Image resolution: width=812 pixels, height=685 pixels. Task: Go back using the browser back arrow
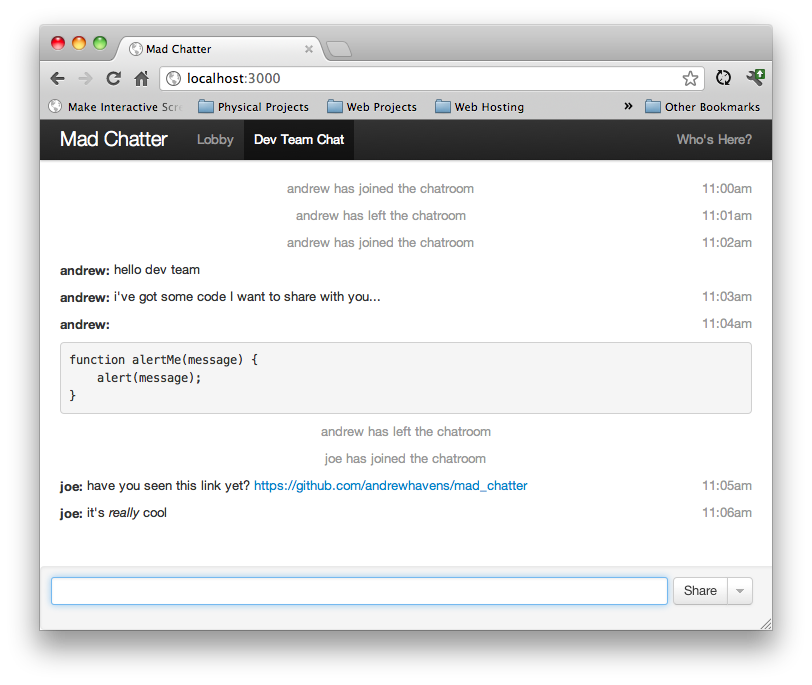57,79
